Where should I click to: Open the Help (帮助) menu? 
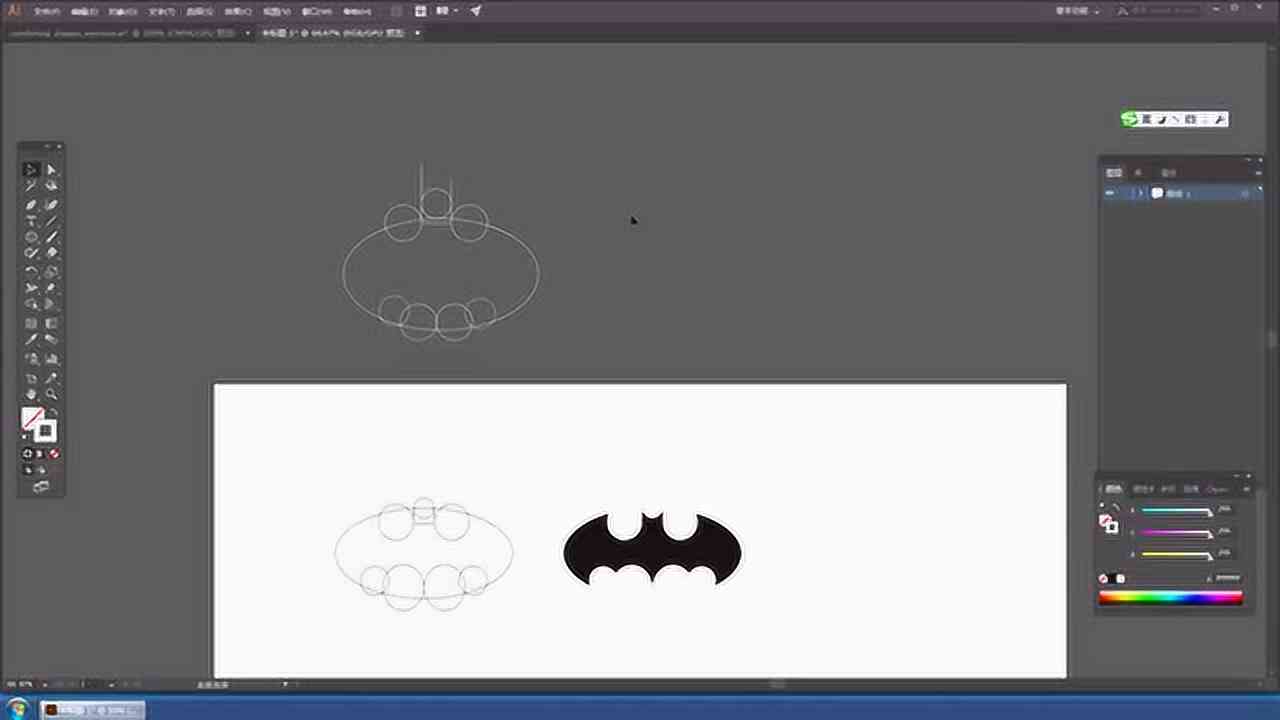click(x=356, y=11)
